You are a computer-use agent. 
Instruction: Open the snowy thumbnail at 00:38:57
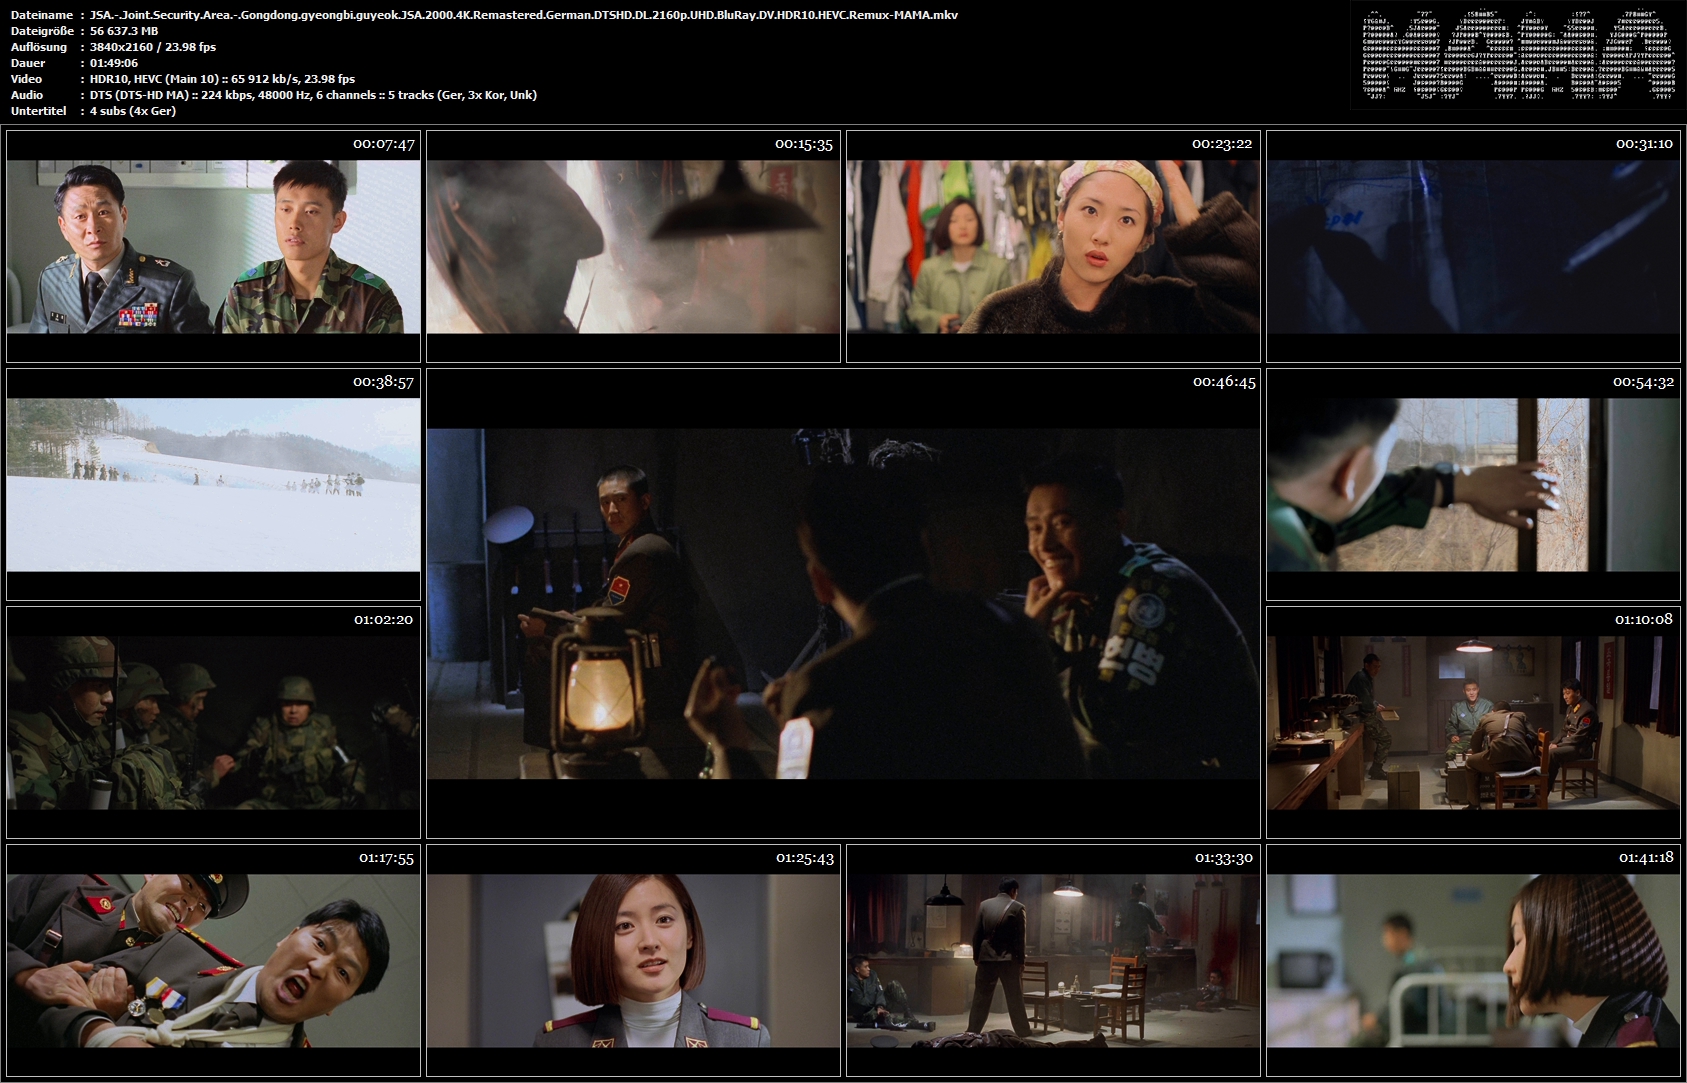(x=213, y=484)
